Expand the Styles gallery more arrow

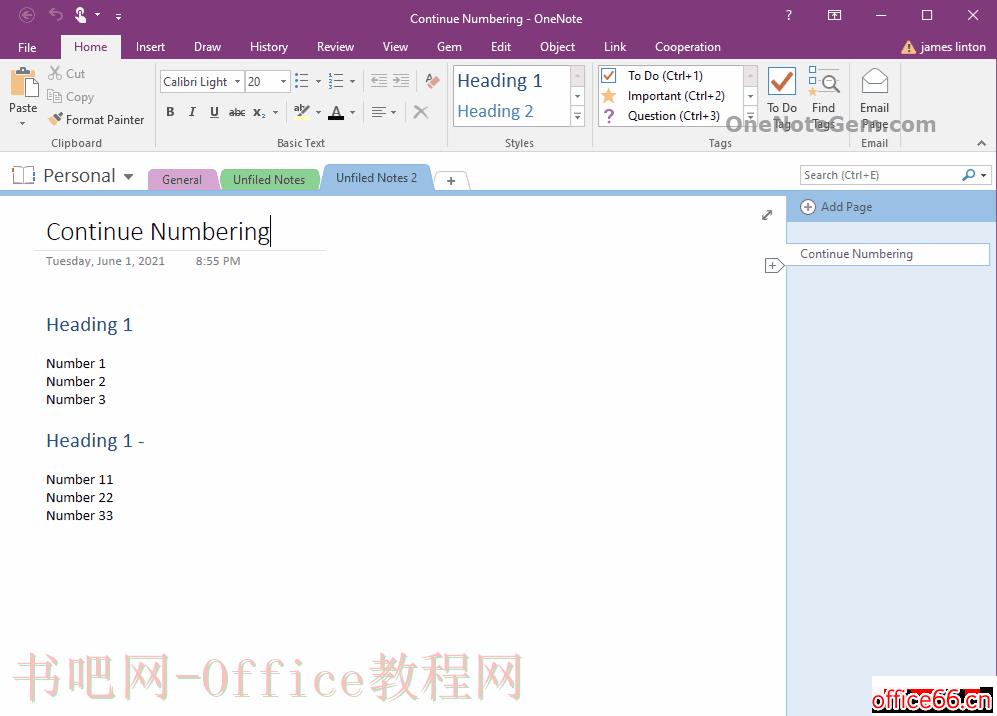(x=577, y=116)
